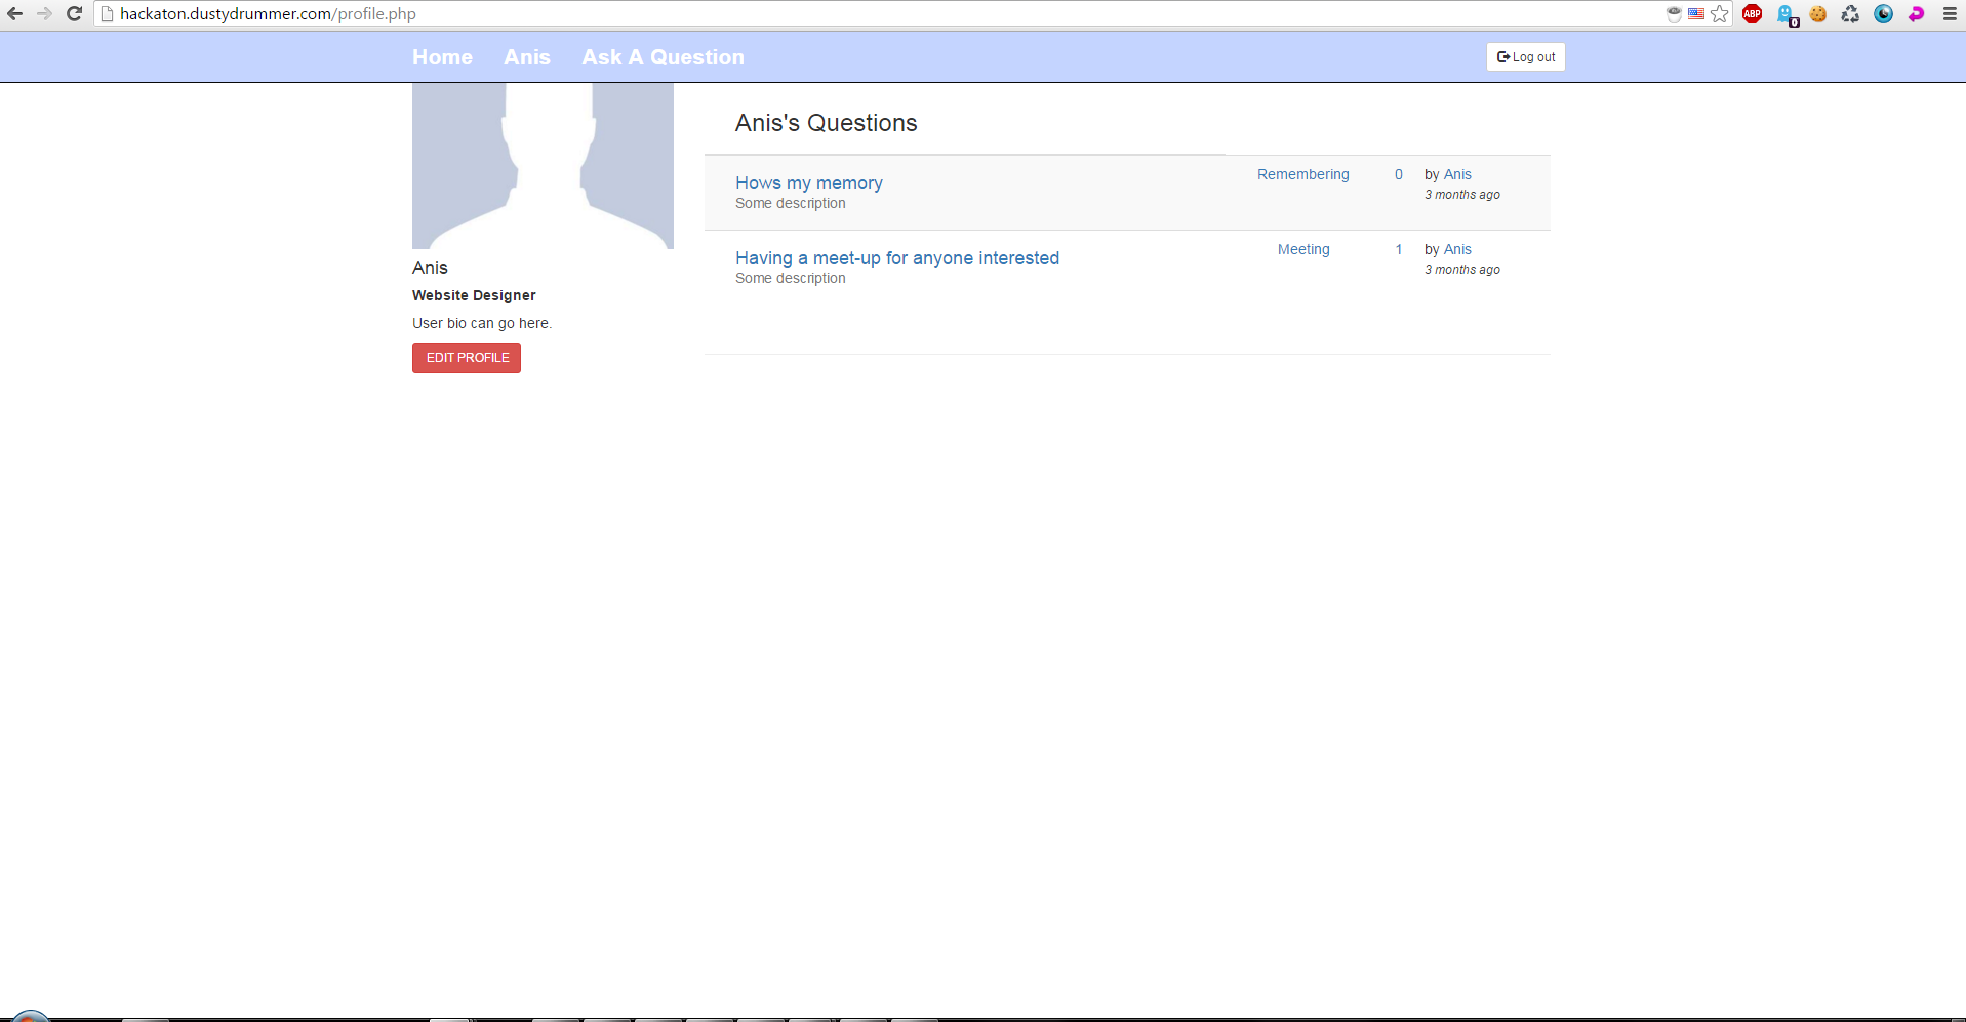Click the Log out button
Screen dimensions: 1966x1022
1526,57
